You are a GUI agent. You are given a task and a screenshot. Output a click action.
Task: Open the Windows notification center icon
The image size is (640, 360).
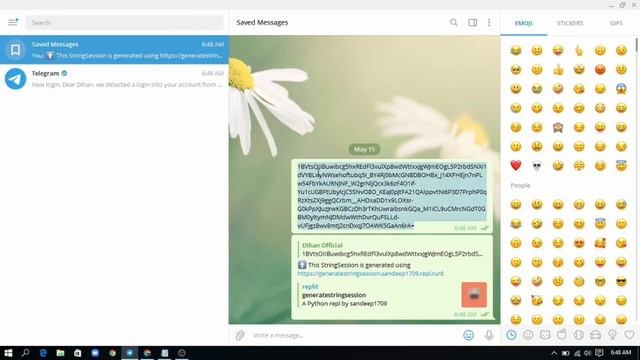pos(599,353)
